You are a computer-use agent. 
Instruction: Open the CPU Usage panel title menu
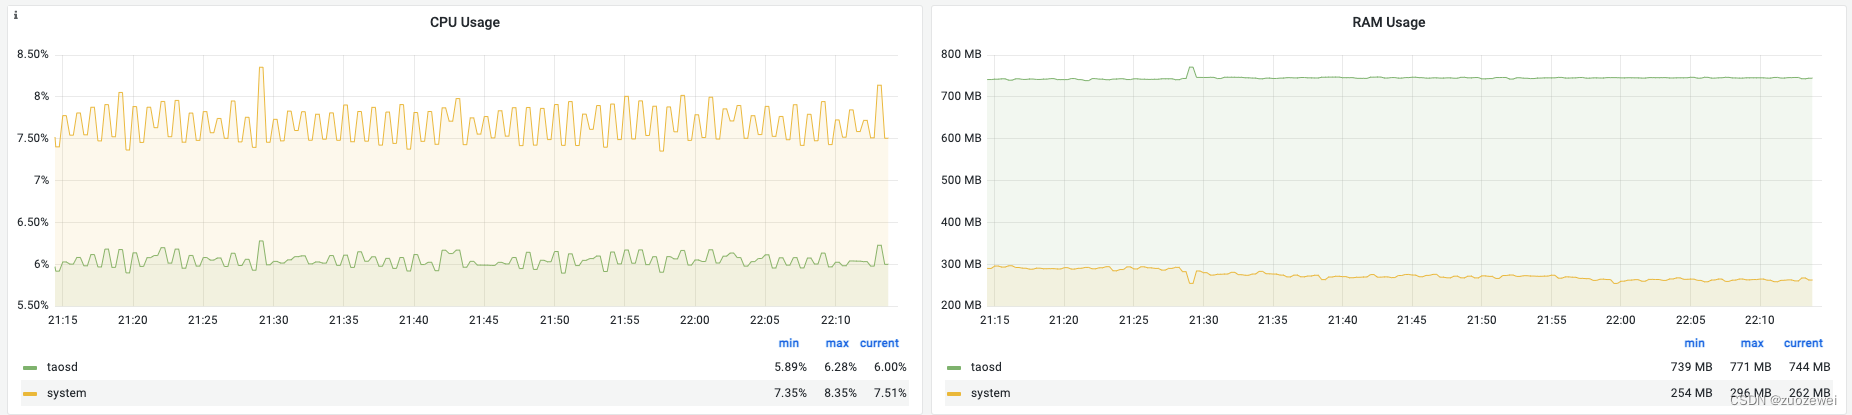pyautogui.click(x=465, y=22)
